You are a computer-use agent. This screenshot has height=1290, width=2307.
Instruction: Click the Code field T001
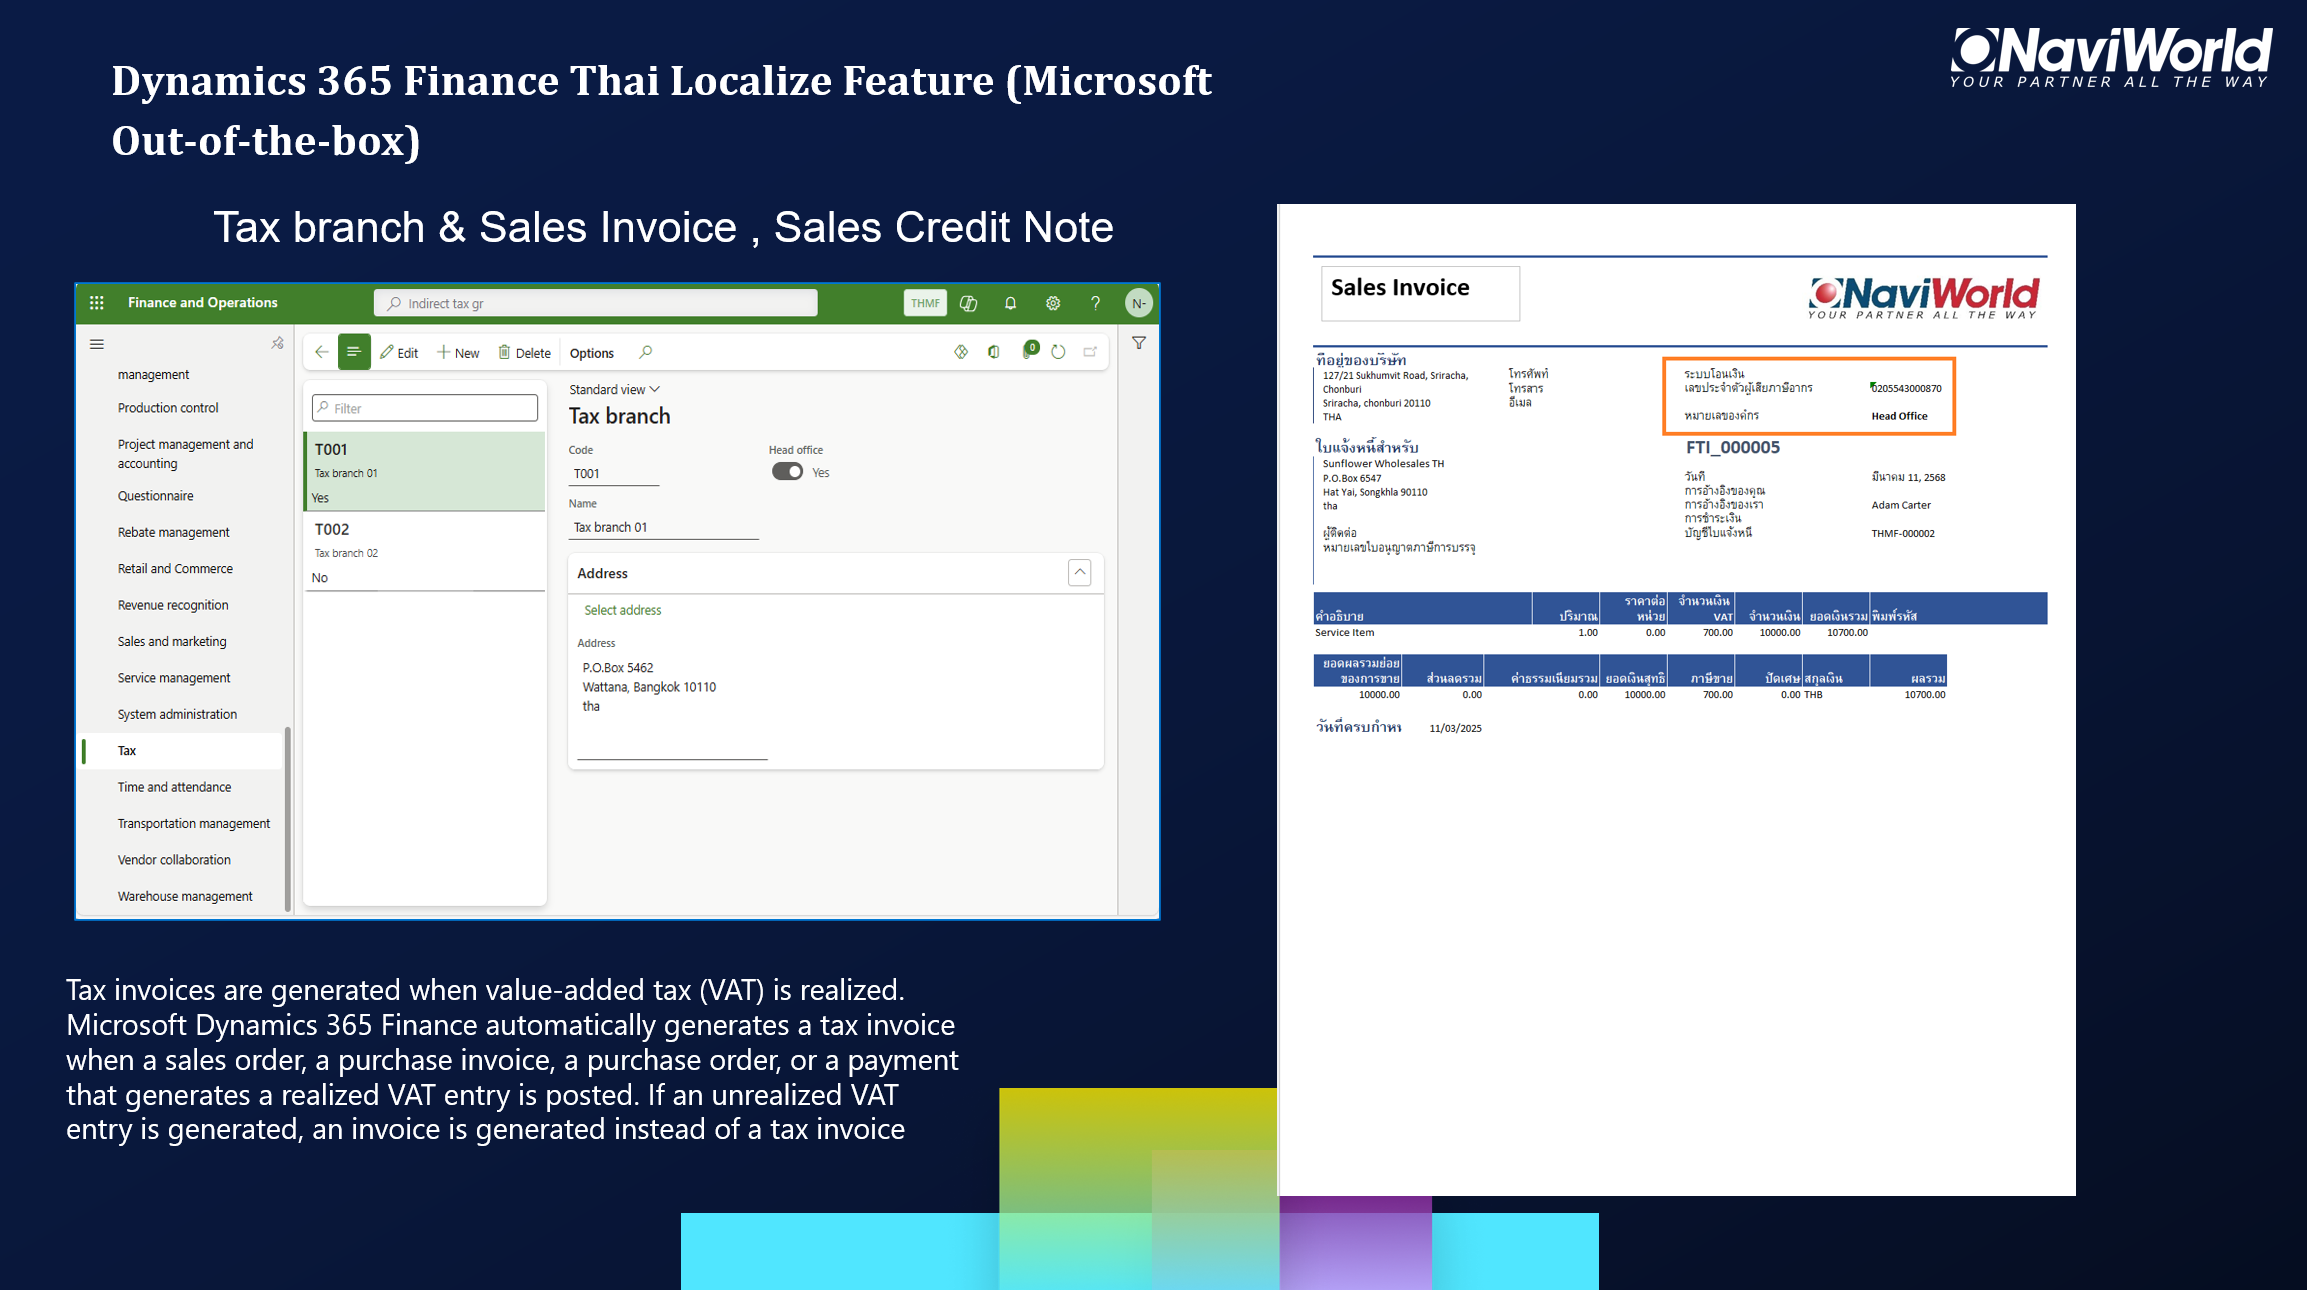[x=614, y=474]
